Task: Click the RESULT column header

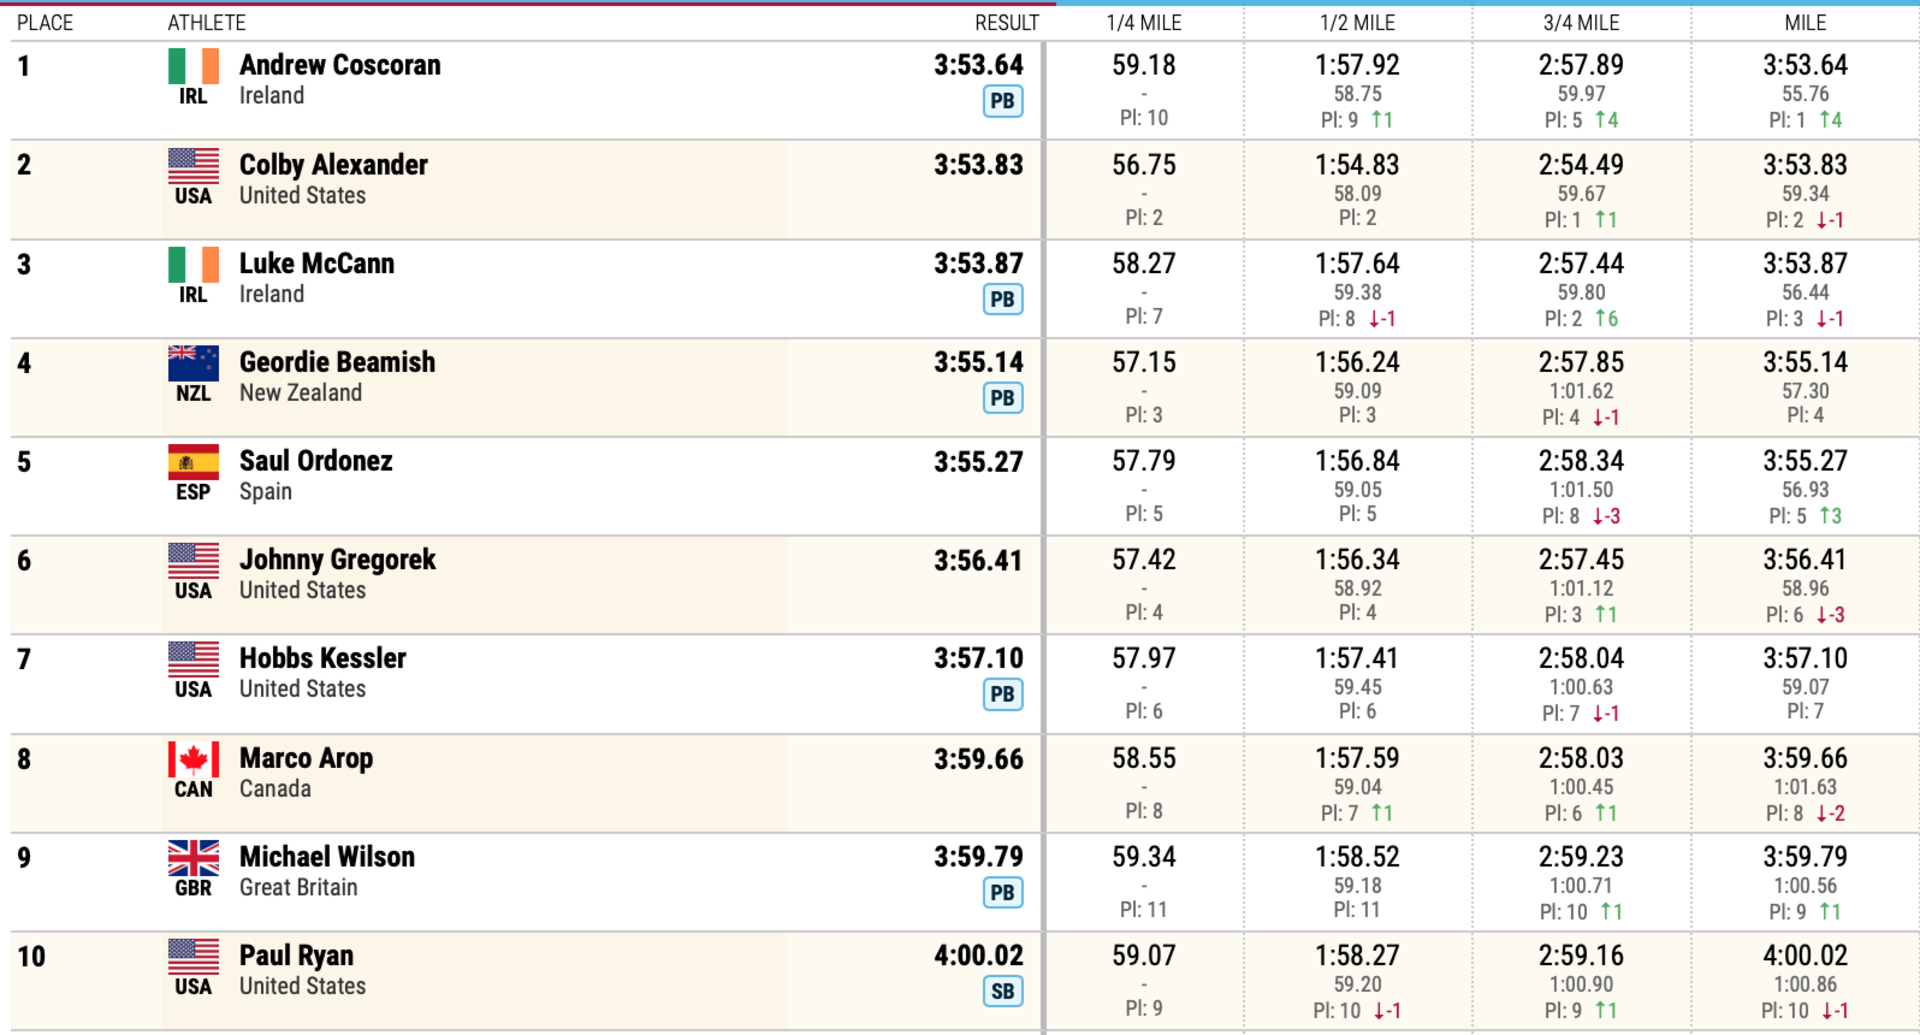Action: point(1006,23)
